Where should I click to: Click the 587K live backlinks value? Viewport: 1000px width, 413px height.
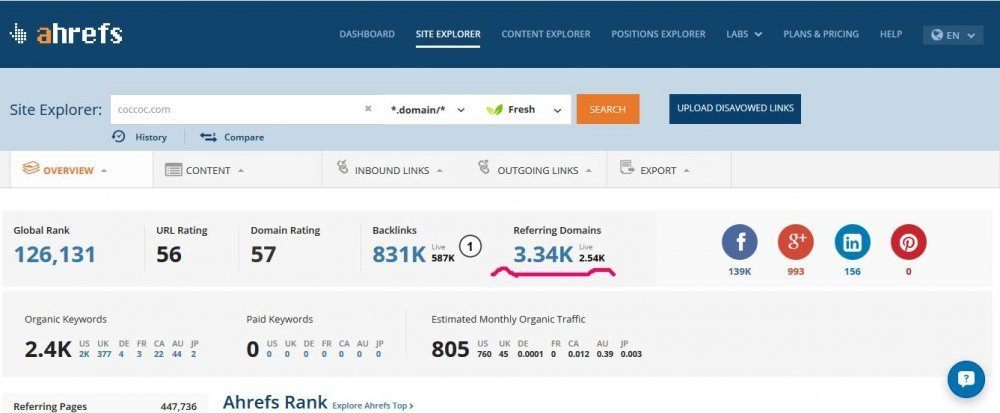point(443,258)
